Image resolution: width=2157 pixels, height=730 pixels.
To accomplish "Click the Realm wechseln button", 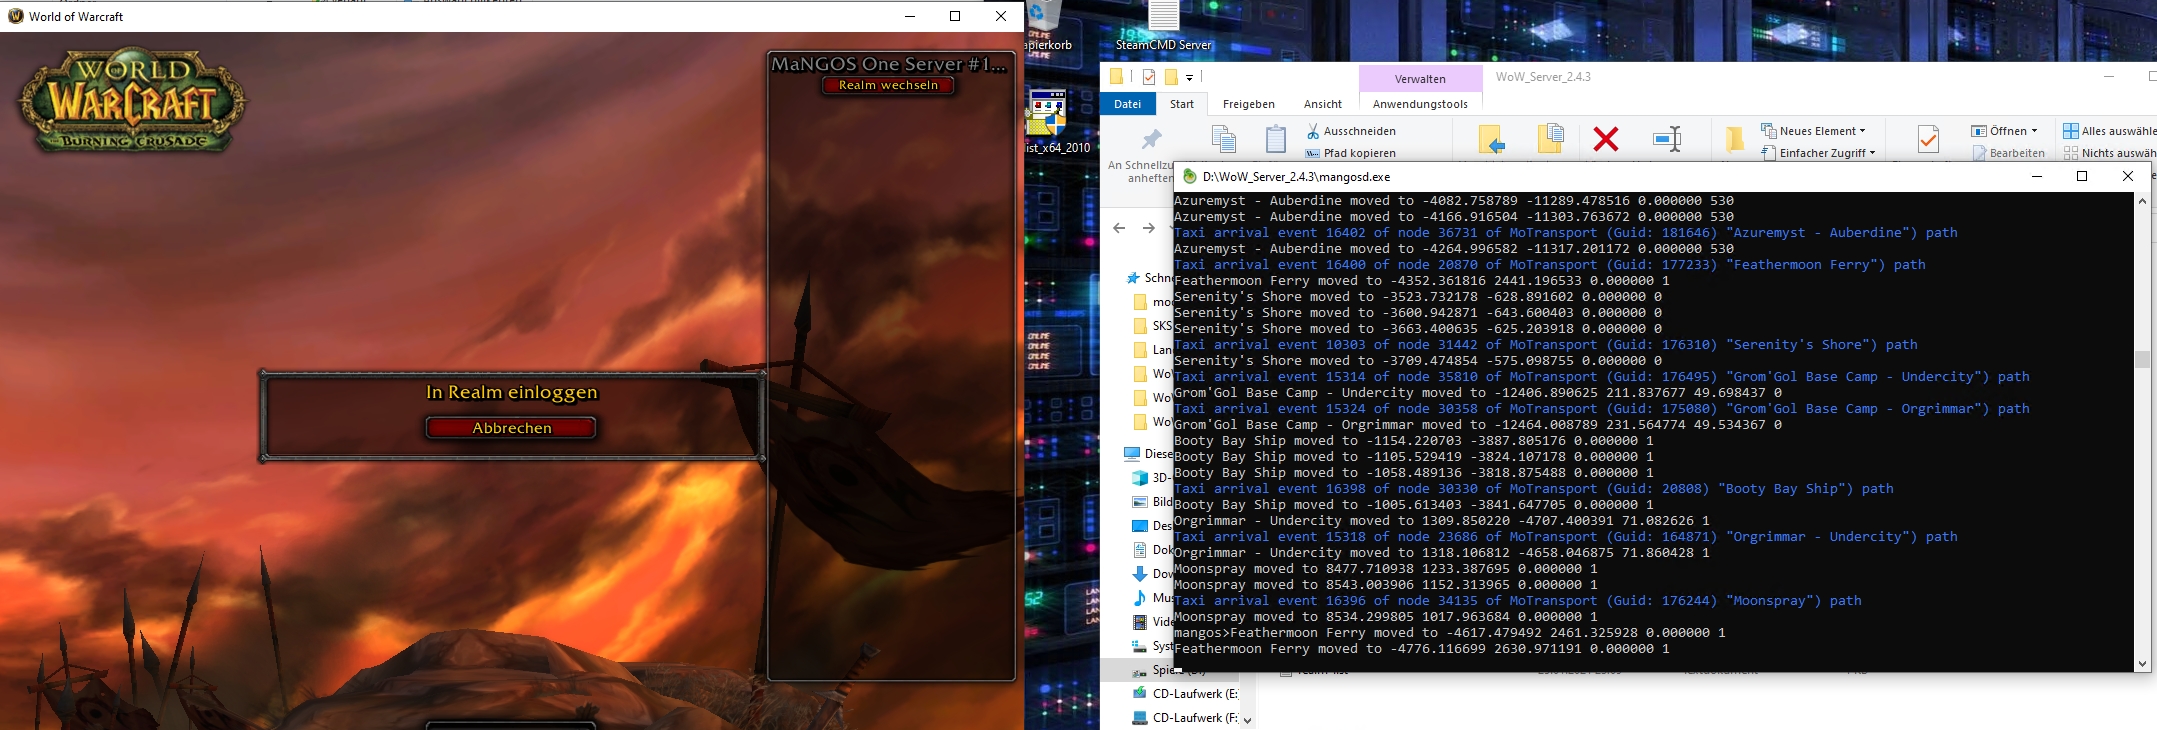I will tap(888, 85).
